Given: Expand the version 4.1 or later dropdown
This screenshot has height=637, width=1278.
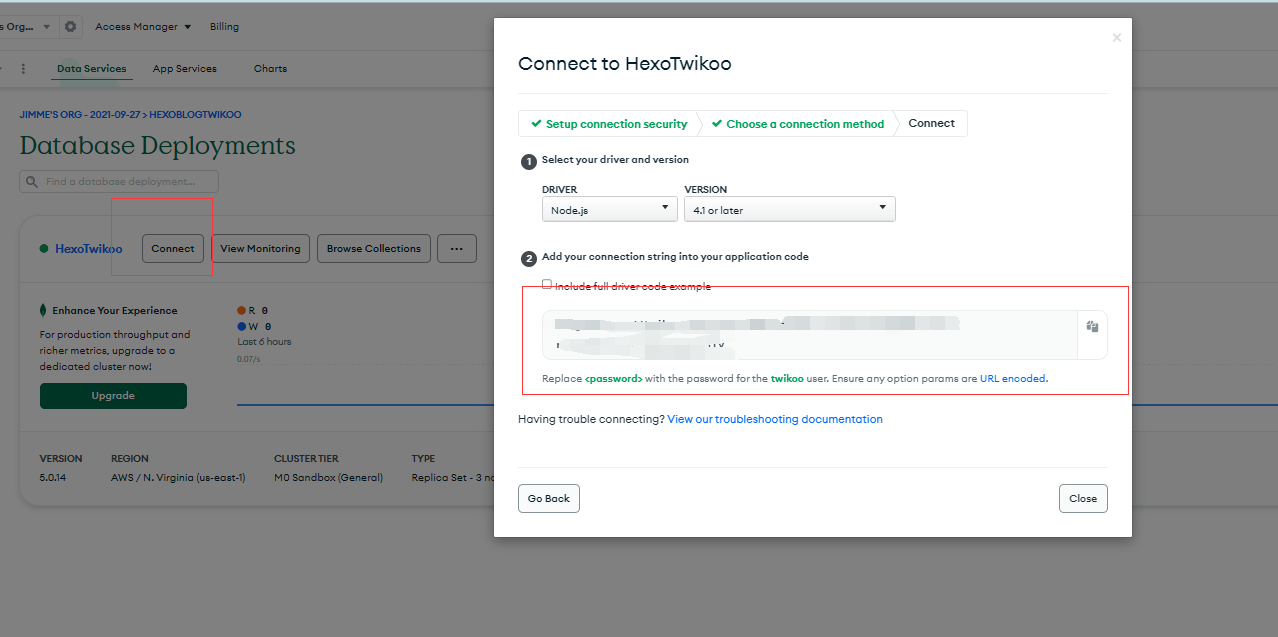Looking at the screenshot, I should 789,209.
